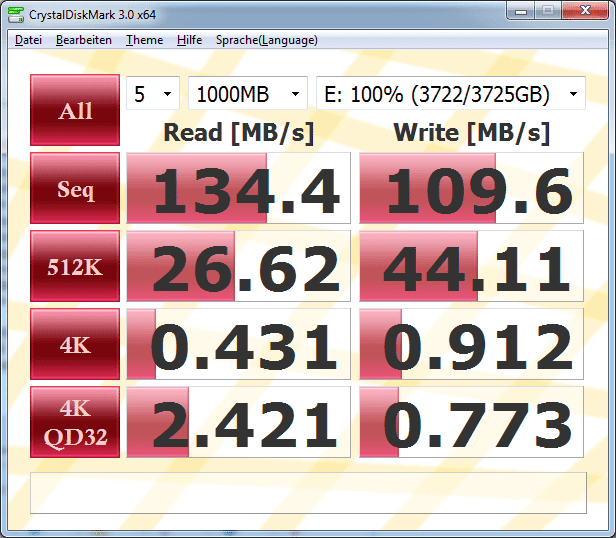Screen dimensions: 616x538
Task: Click the 512K read result 26.62
Action: [238, 266]
